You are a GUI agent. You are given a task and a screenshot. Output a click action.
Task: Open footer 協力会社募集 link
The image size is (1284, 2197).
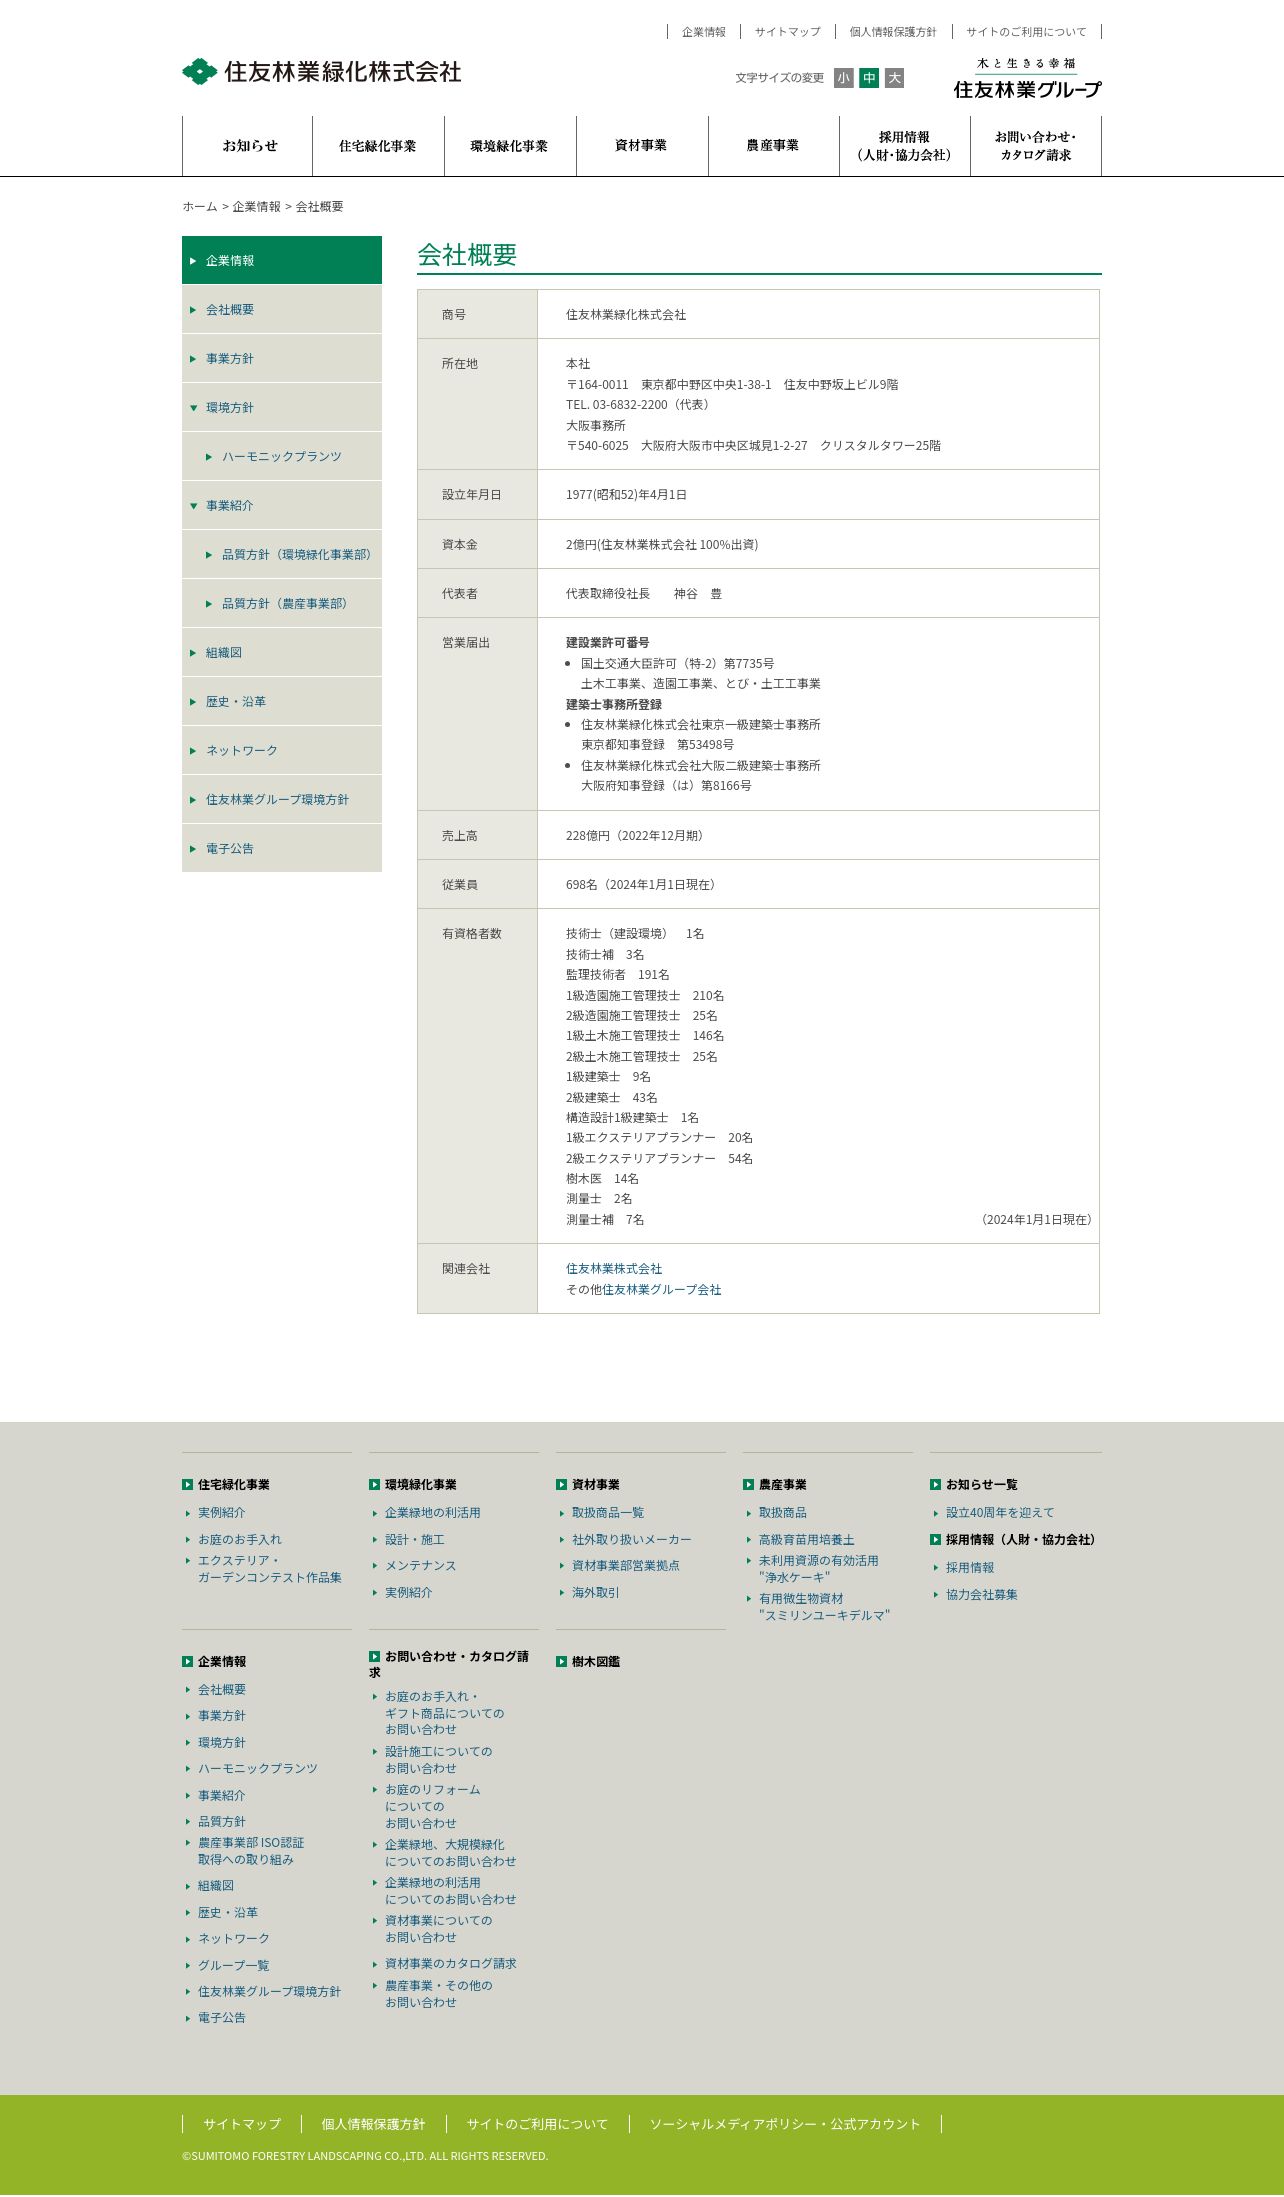(x=982, y=1595)
